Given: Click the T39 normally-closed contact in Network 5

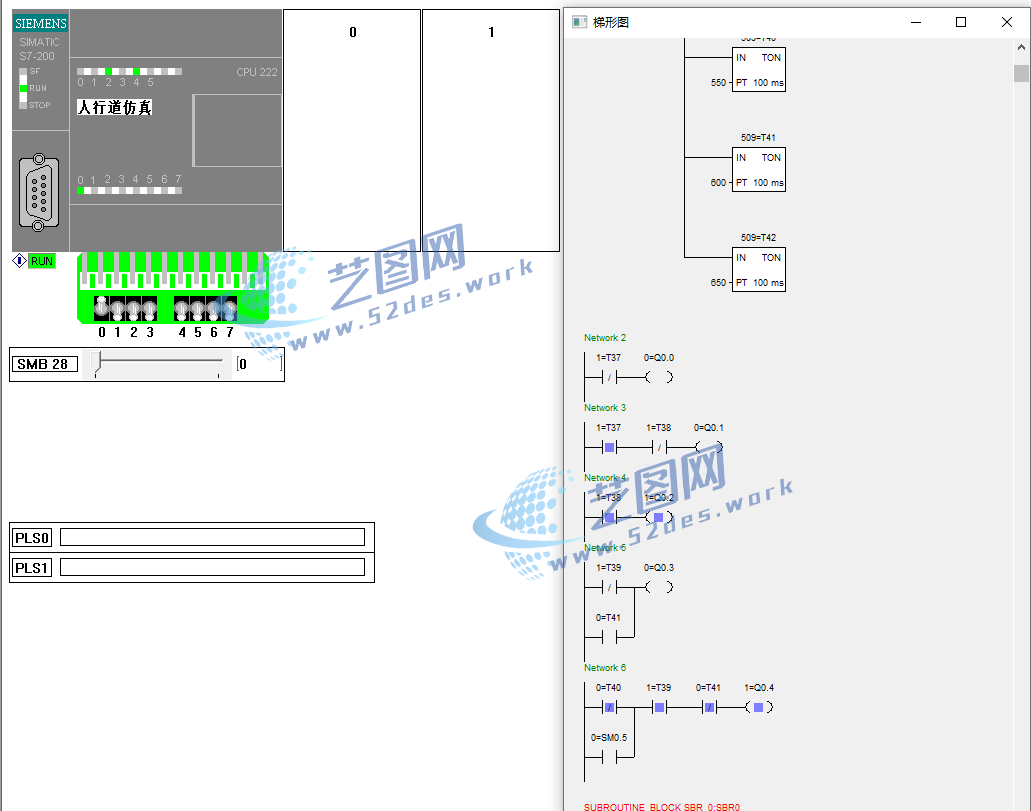Looking at the screenshot, I should pyautogui.click(x=610, y=587).
